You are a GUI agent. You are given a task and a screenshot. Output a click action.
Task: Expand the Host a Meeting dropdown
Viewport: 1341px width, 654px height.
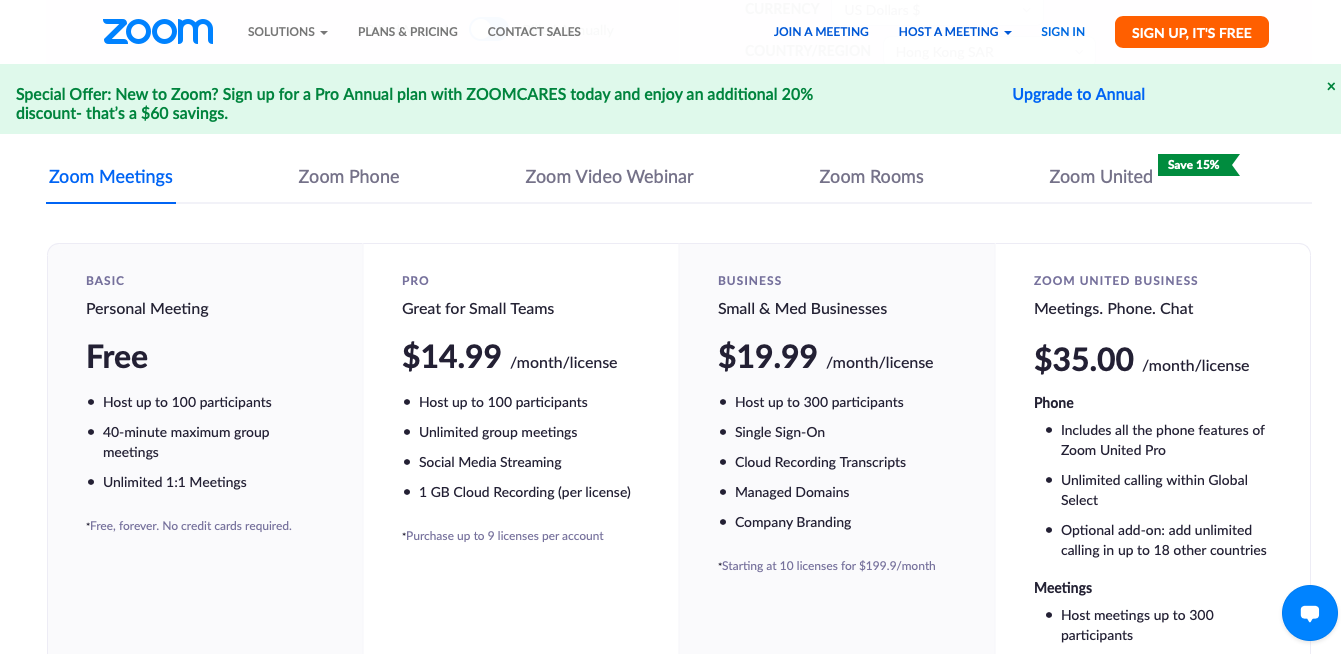click(x=954, y=32)
